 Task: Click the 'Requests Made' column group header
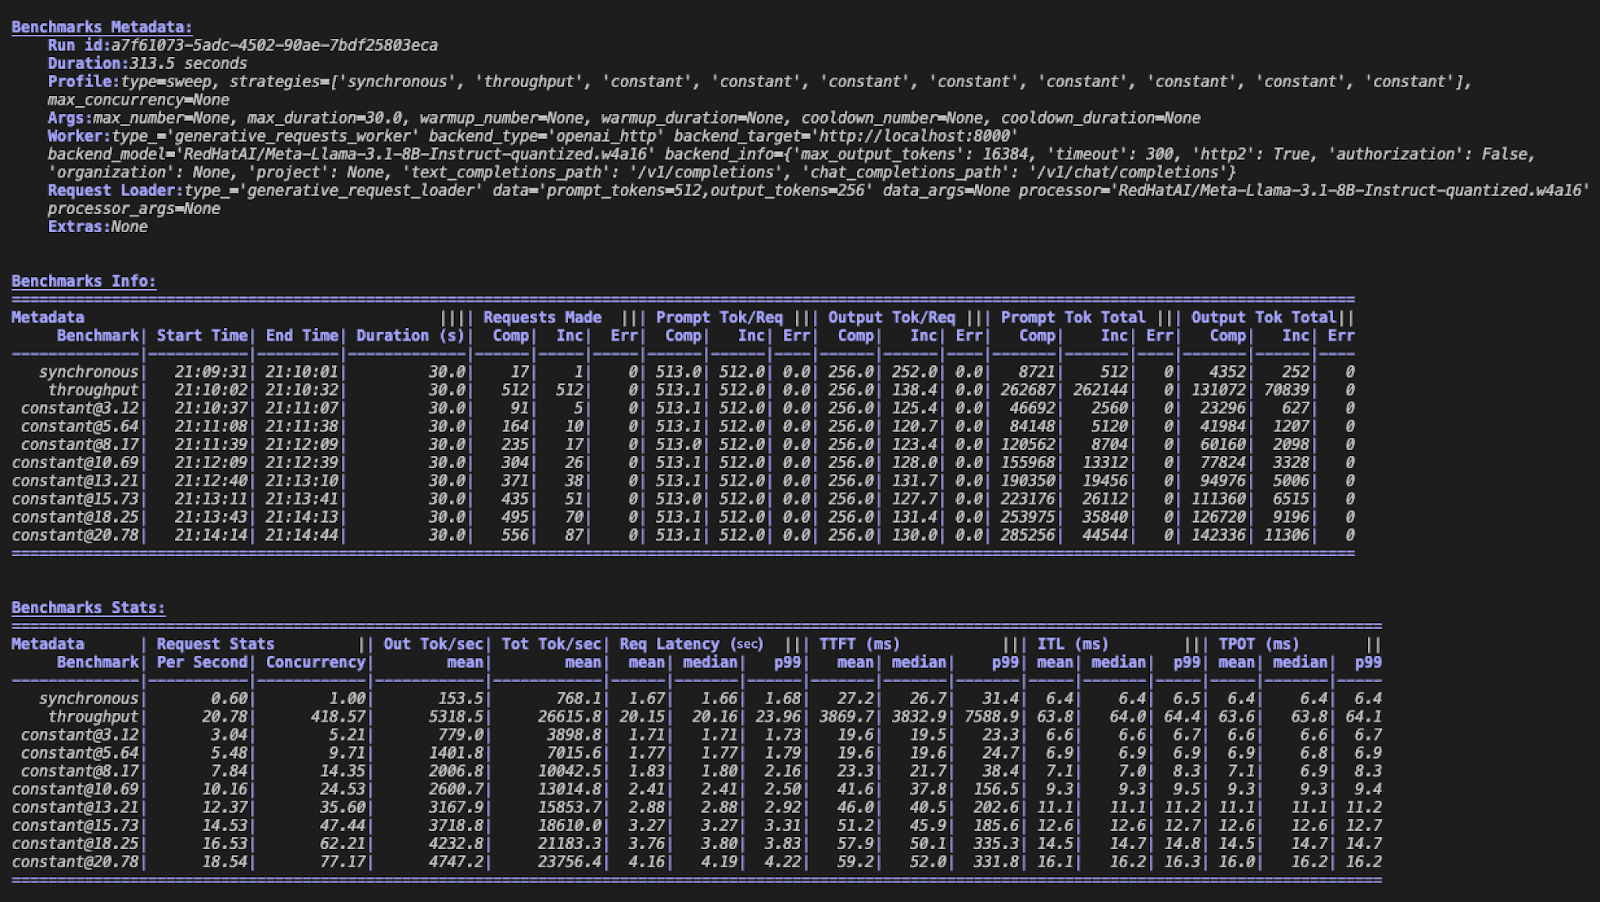[x=542, y=317]
